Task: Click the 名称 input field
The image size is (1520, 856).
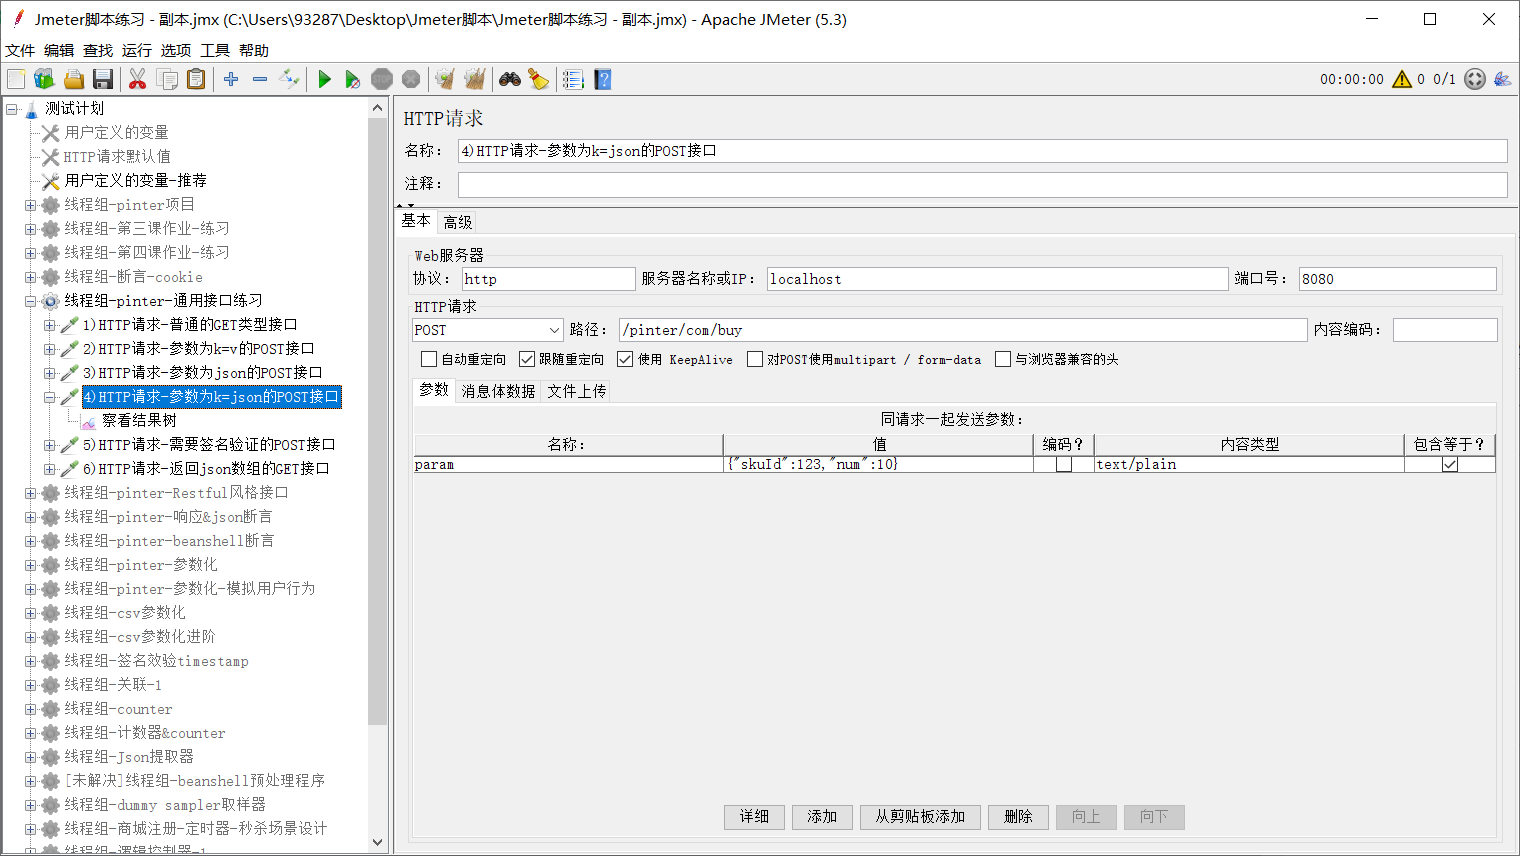Action: 982,151
